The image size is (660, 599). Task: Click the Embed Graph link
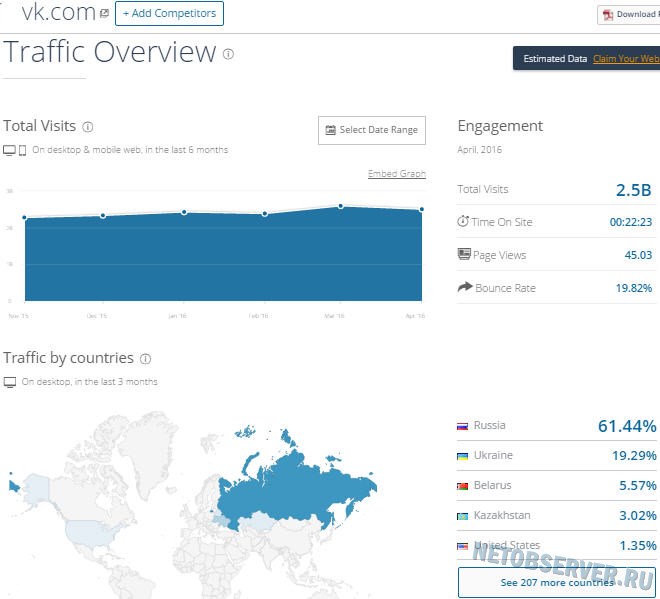pos(397,173)
